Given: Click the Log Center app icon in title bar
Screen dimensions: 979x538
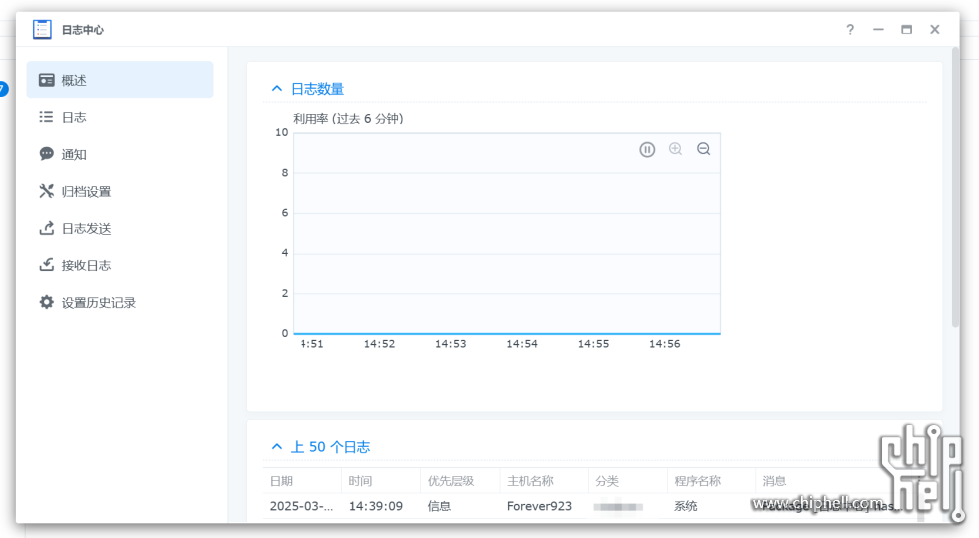Looking at the screenshot, I should pyautogui.click(x=42, y=29).
